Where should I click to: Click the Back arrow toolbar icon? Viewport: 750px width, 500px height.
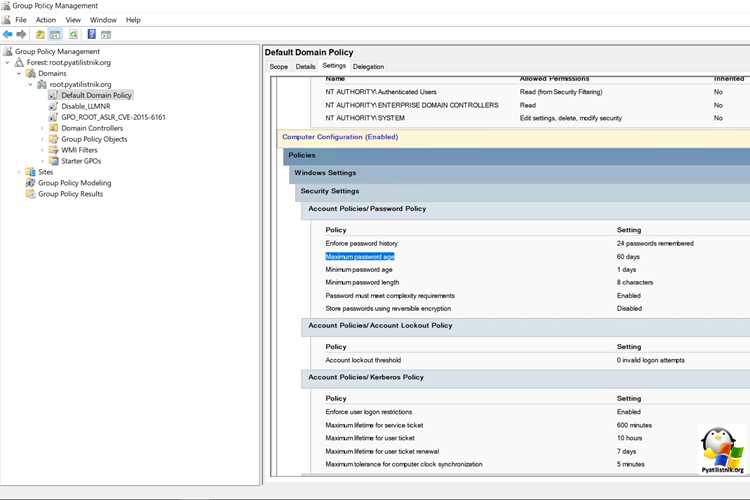[x=7, y=34]
